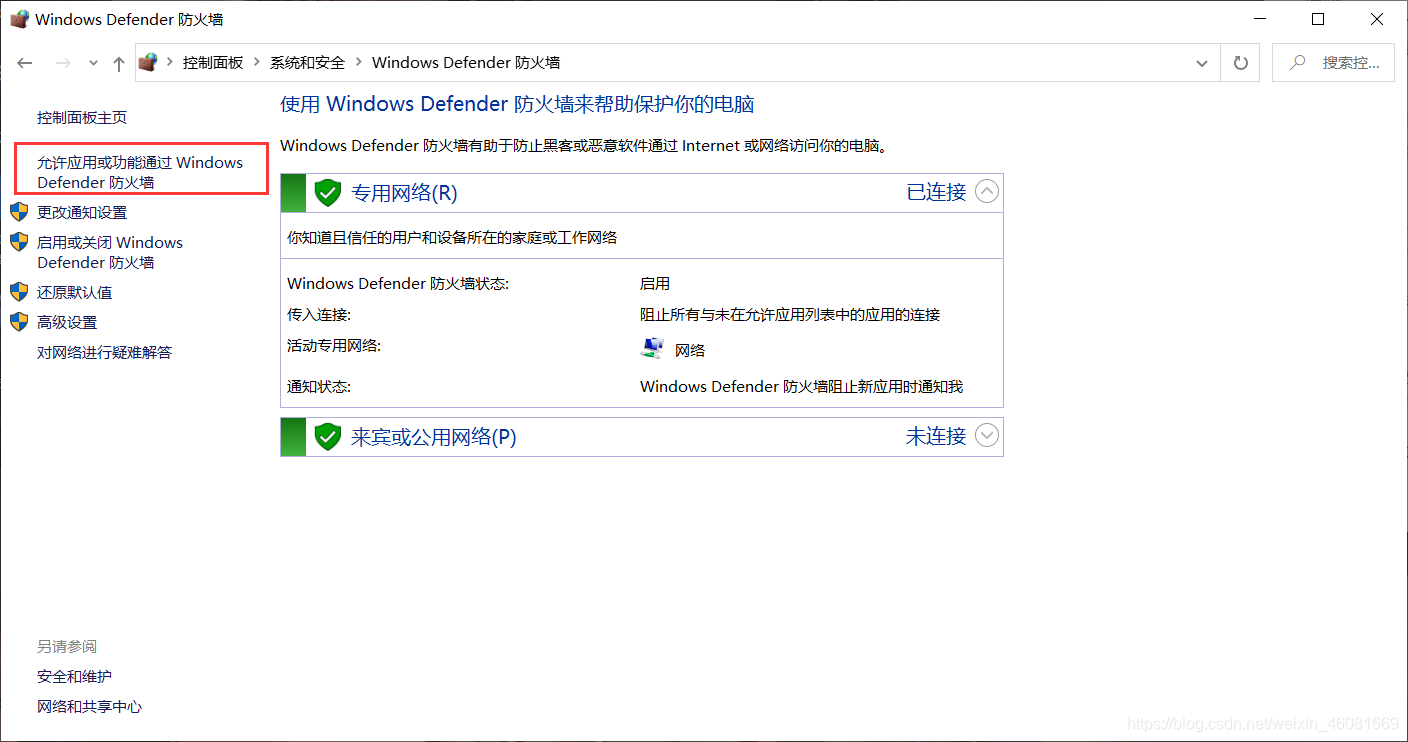Click the Windows Defender firewall title bar icon
Image resolution: width=1408 pixels, height=742 pixels.
19,19
